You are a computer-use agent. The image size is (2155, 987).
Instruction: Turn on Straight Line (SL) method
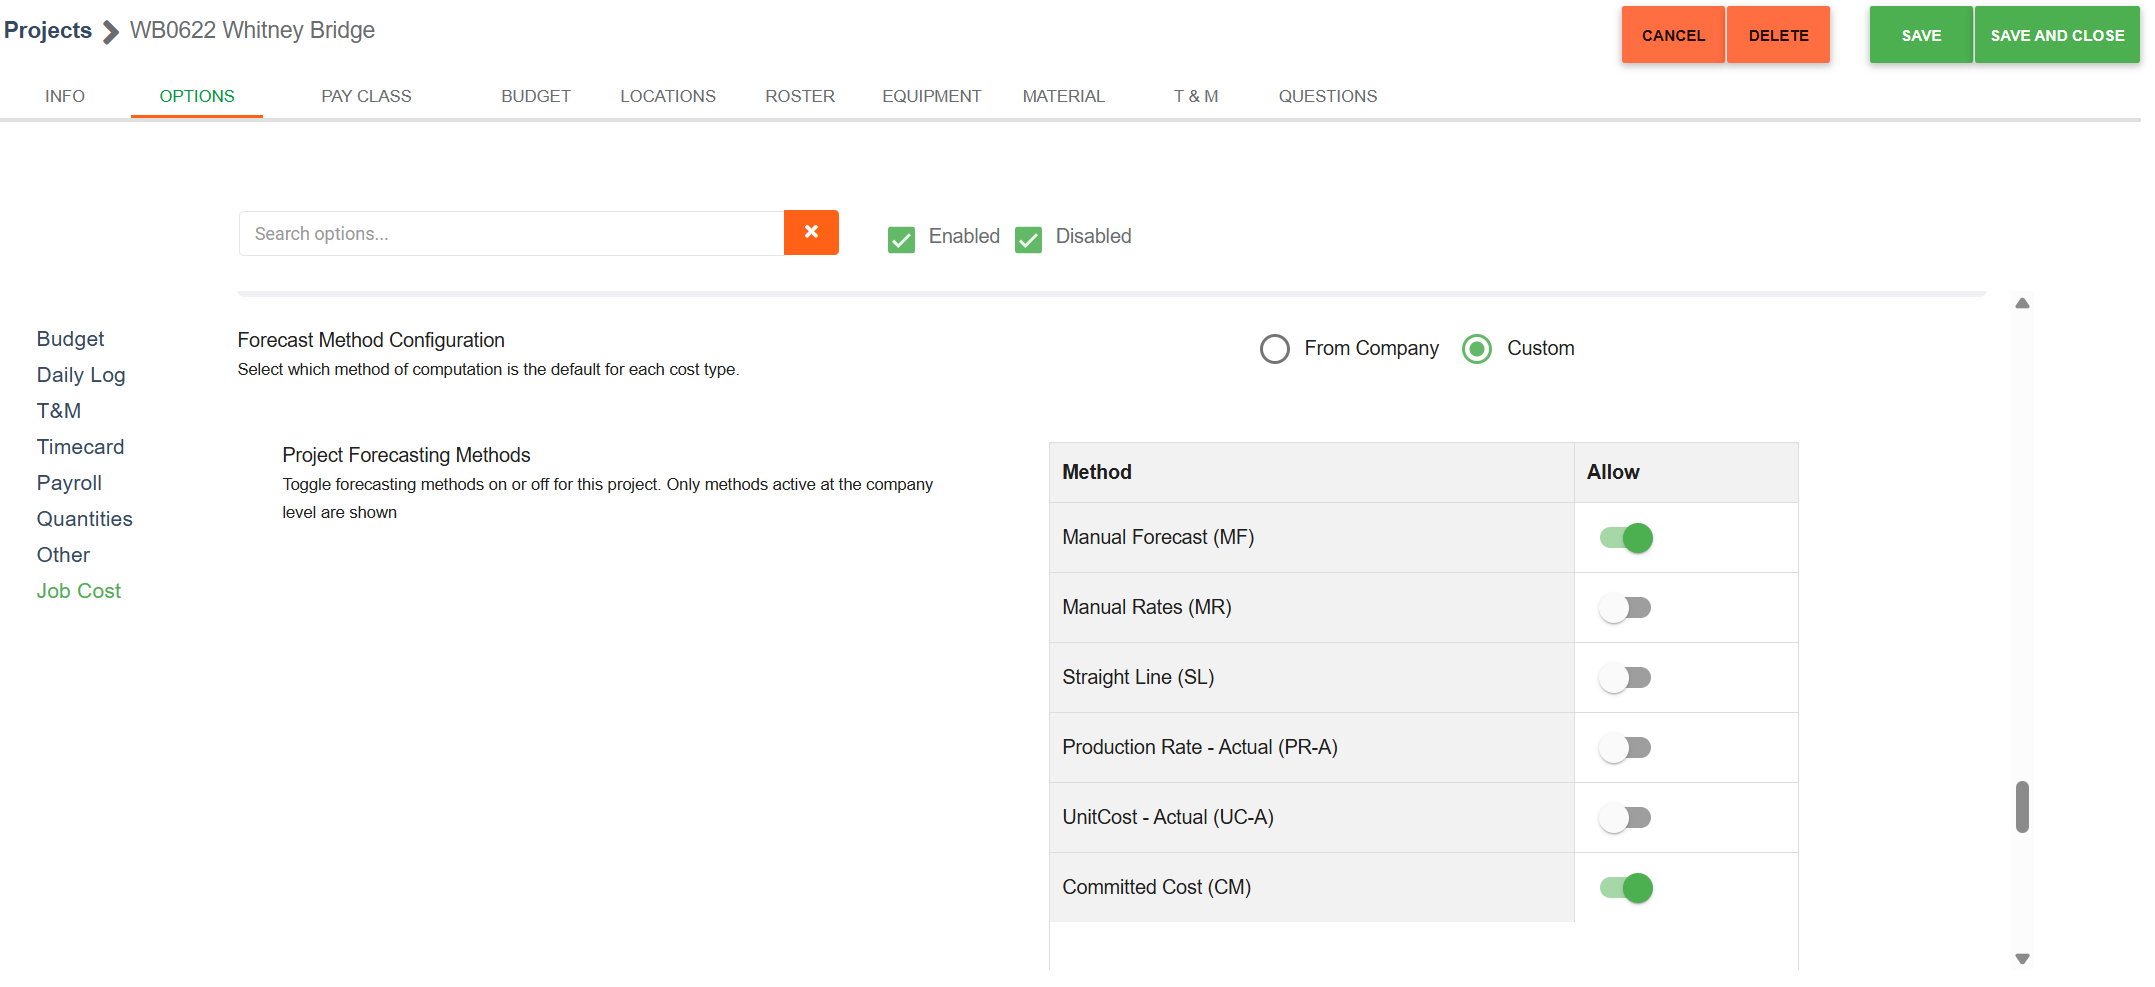click(1625, 678)
